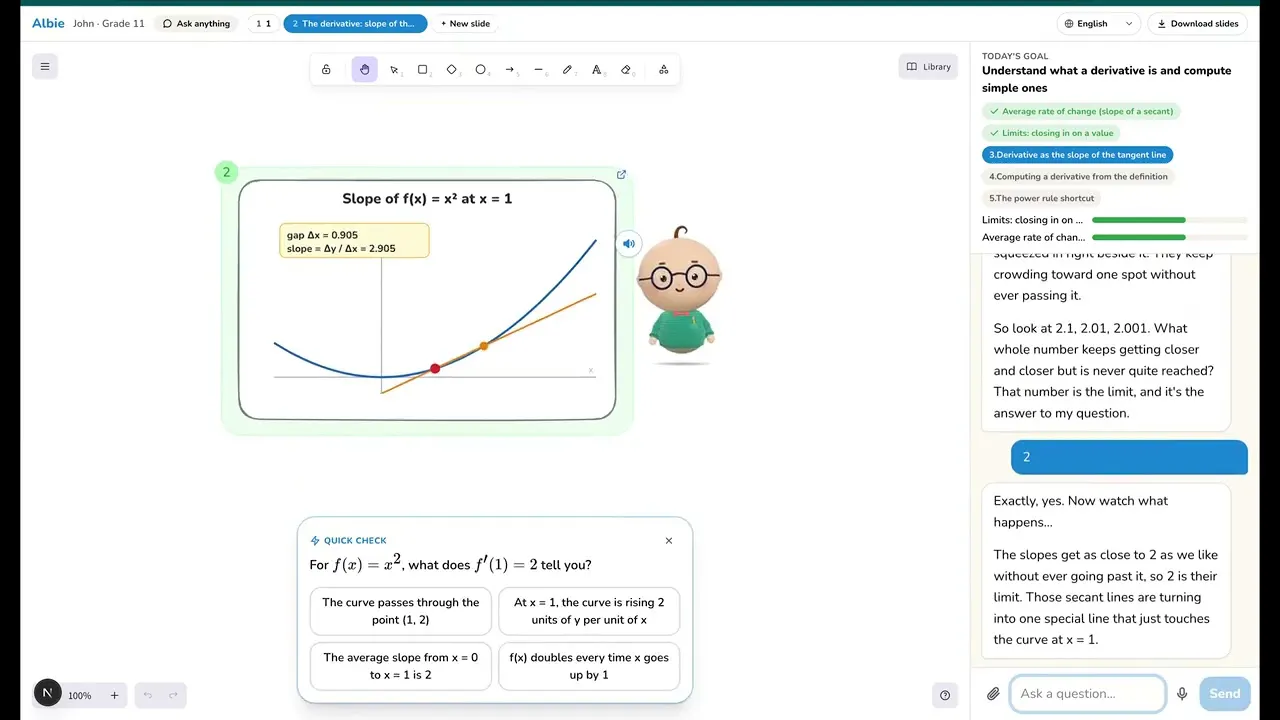The width and height of the screenshot is (1280, 720).
Task: Click the "Average rate of chan..." progress bar
Action: [1170, 238]
